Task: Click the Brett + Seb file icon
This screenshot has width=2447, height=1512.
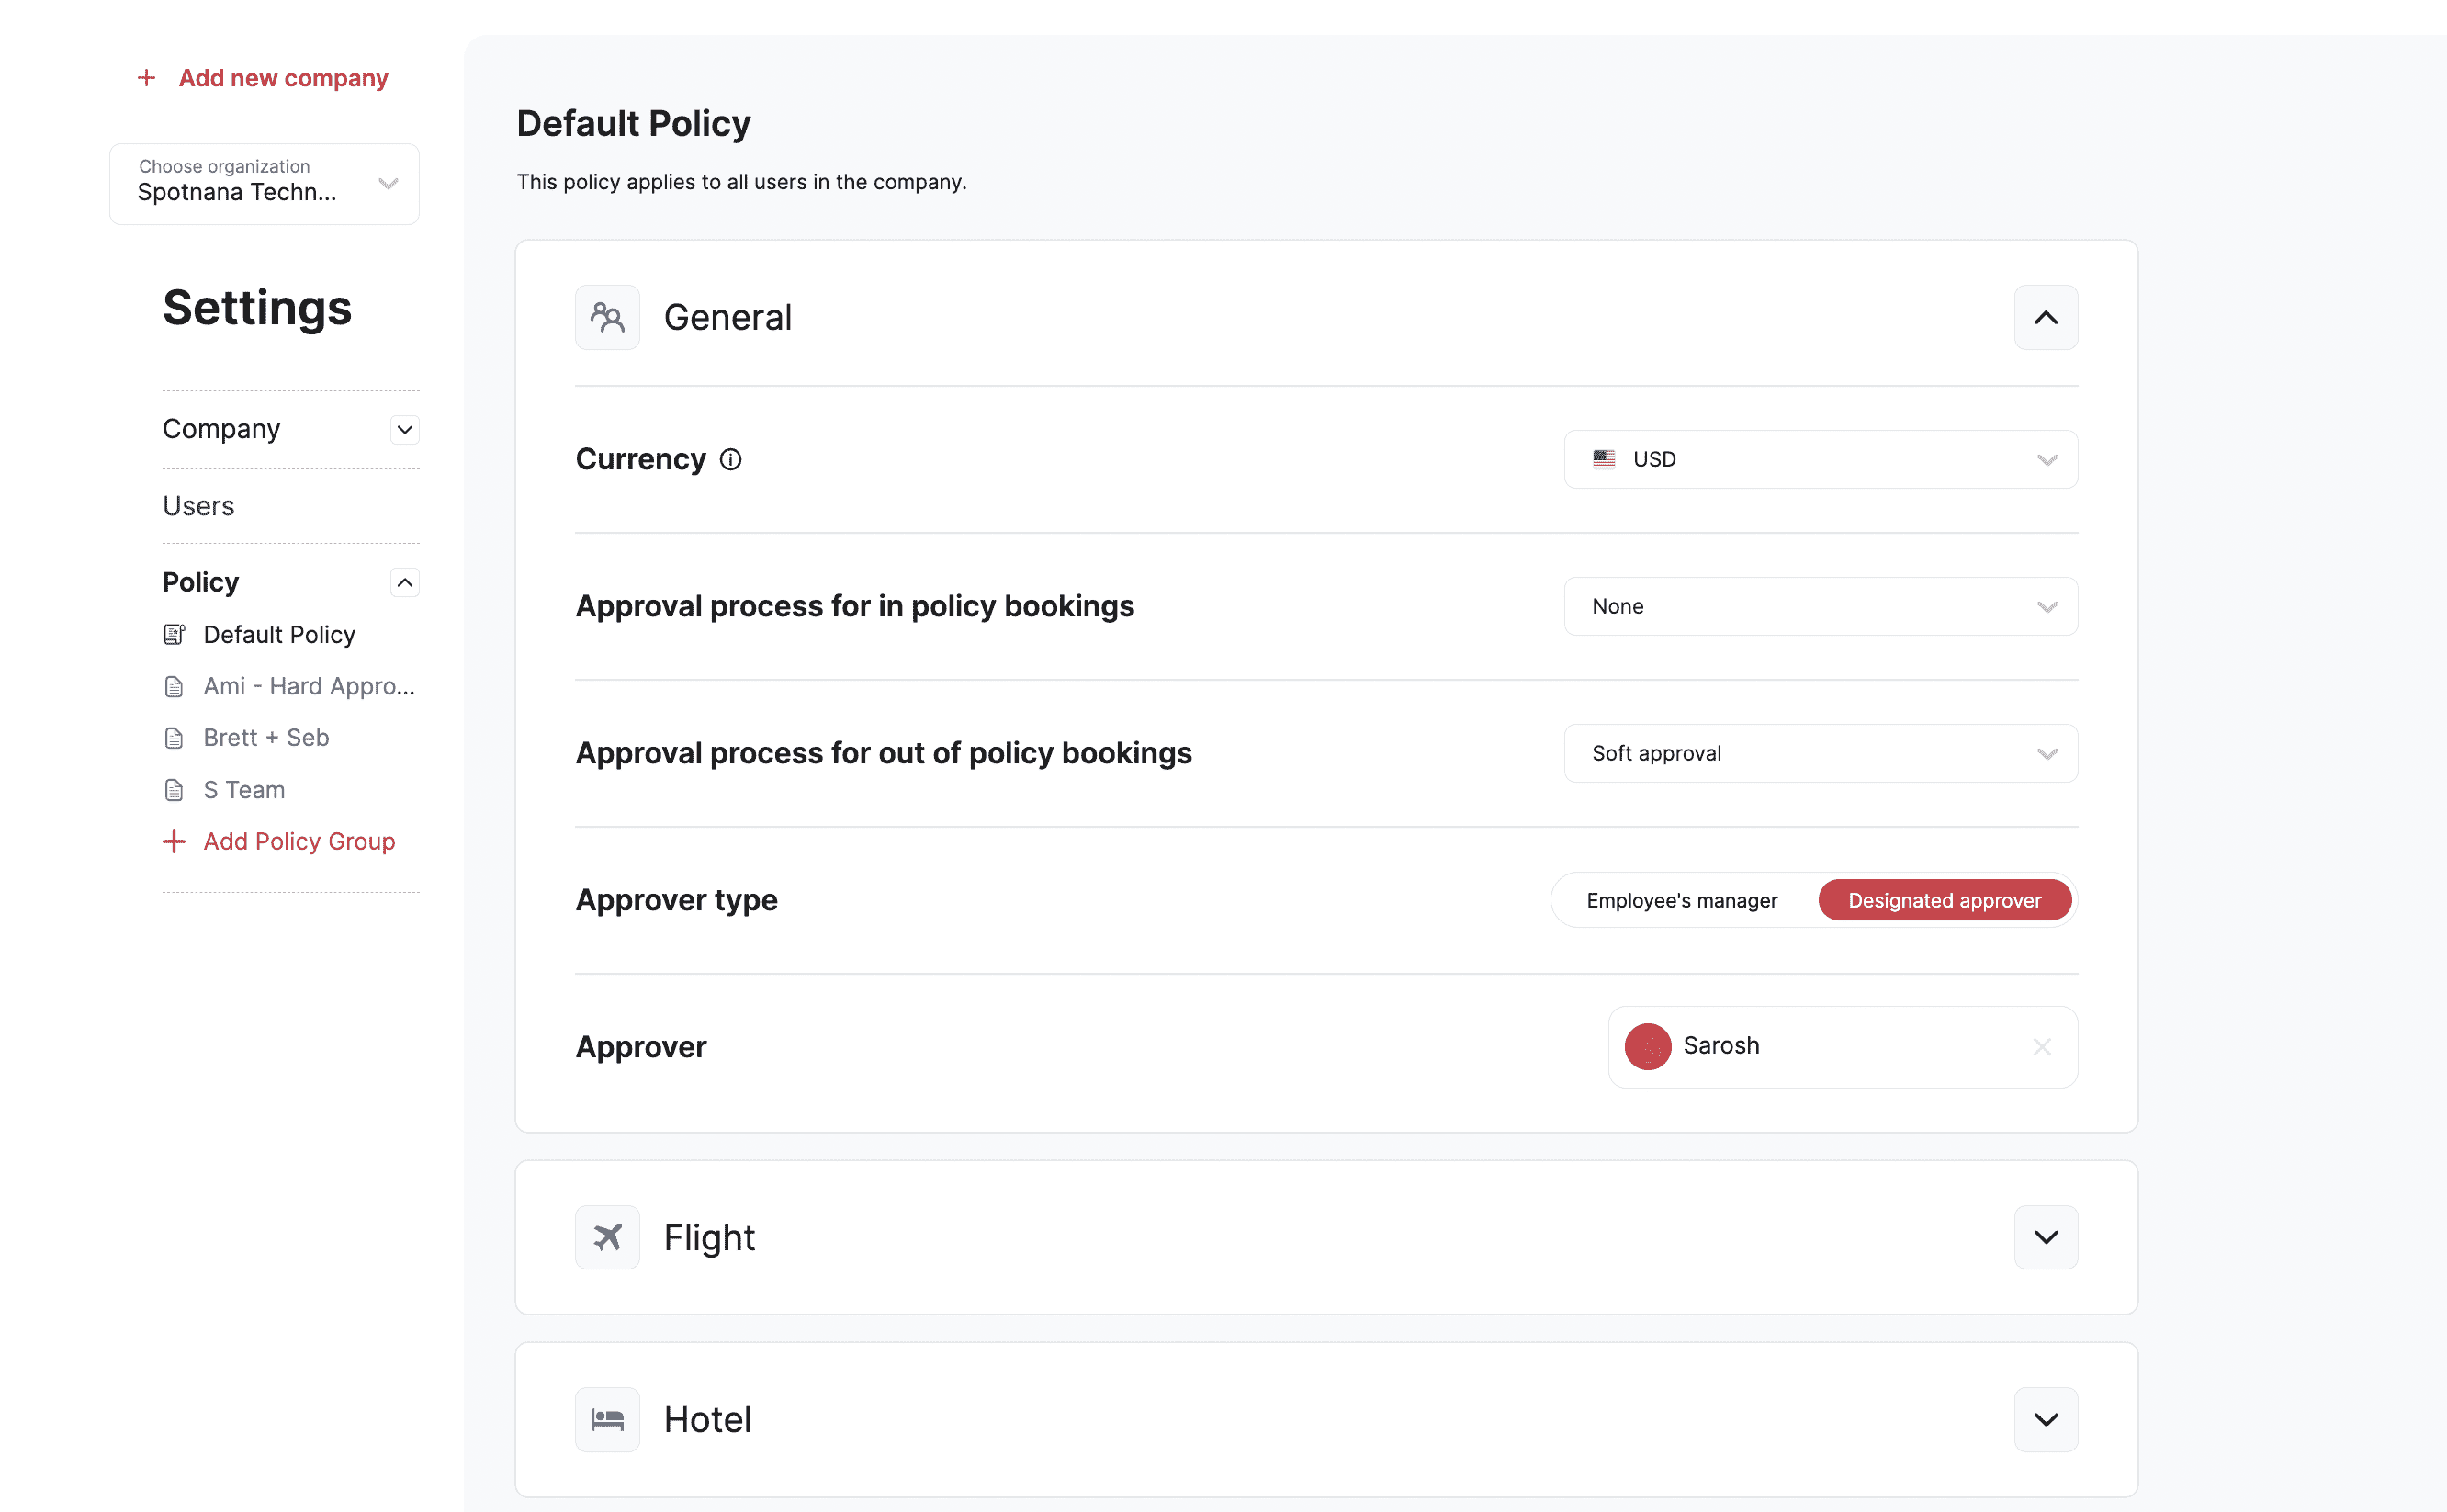Action: point(174,738)
